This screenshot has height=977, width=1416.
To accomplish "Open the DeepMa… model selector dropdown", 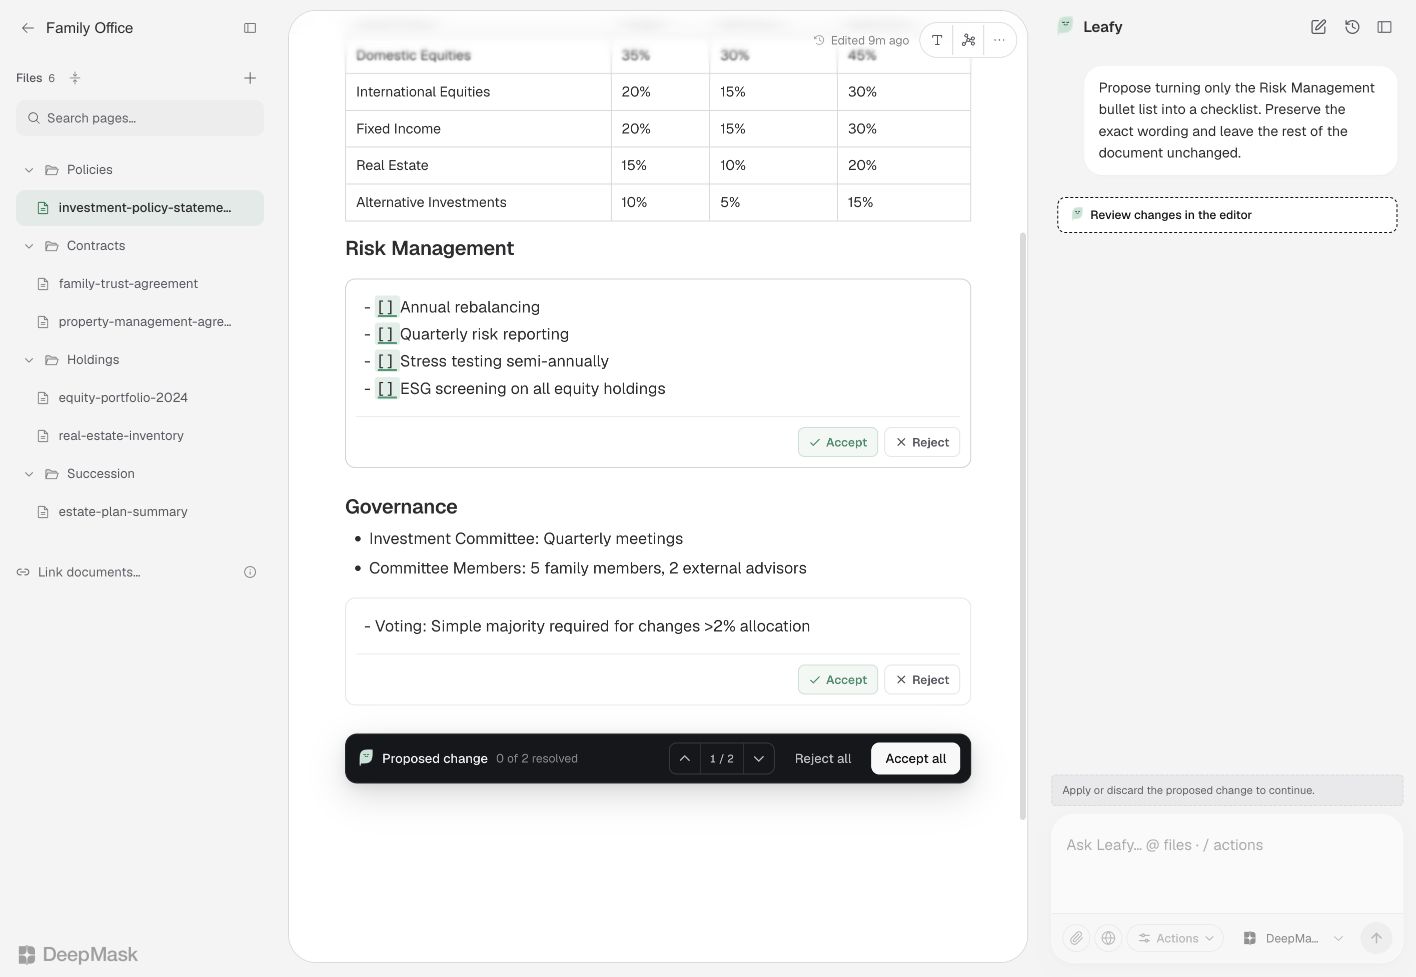I will [x=1293, y=938].
